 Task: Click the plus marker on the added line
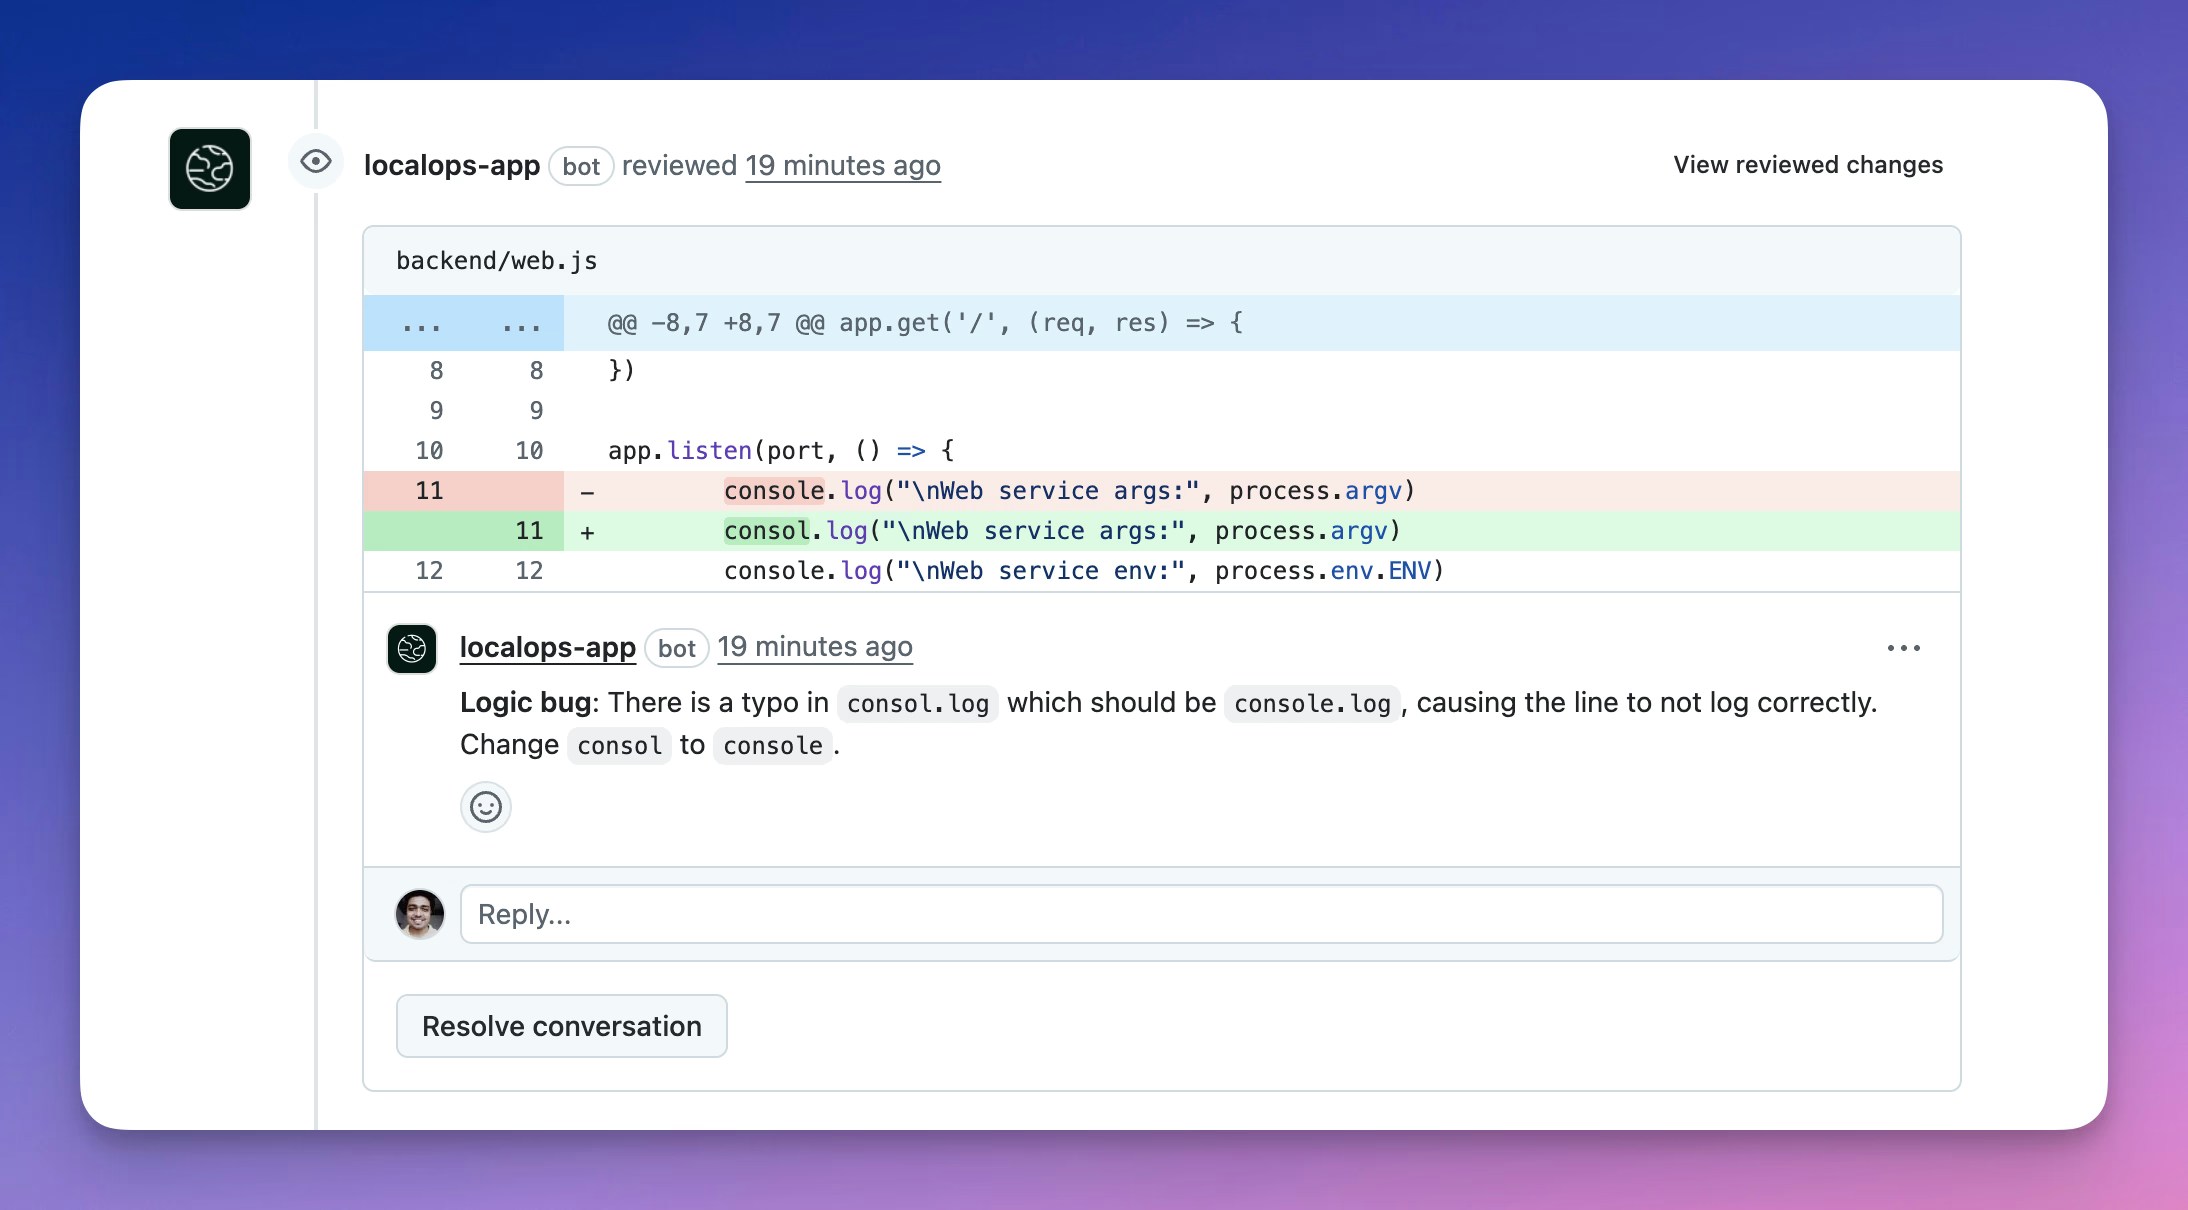pos(588,532)
